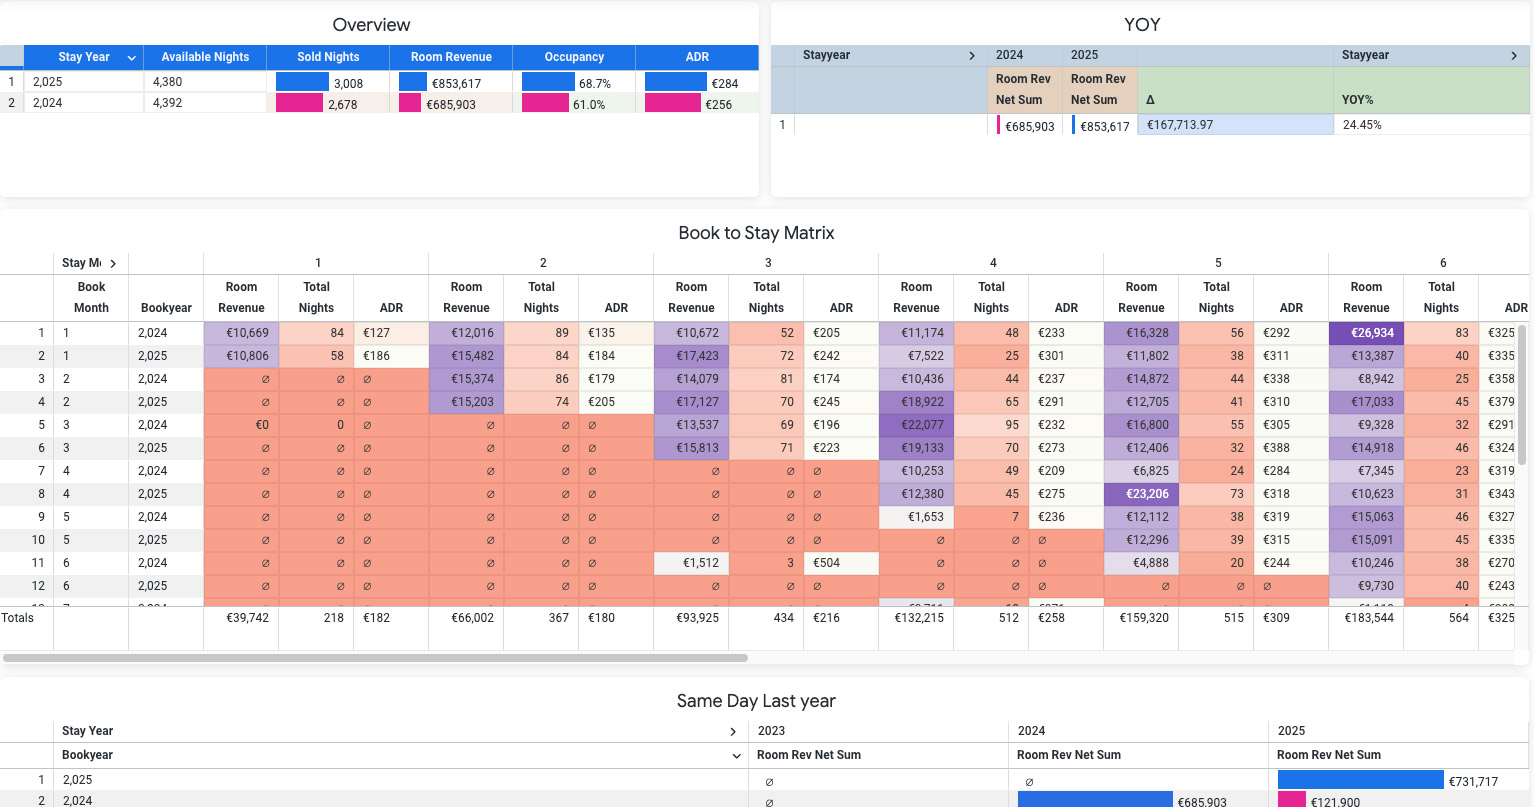This screenshot has width=1534, height=807.
Task: Click the Δ value €167,713.97 cell
Action: [x=1235, y=125]
